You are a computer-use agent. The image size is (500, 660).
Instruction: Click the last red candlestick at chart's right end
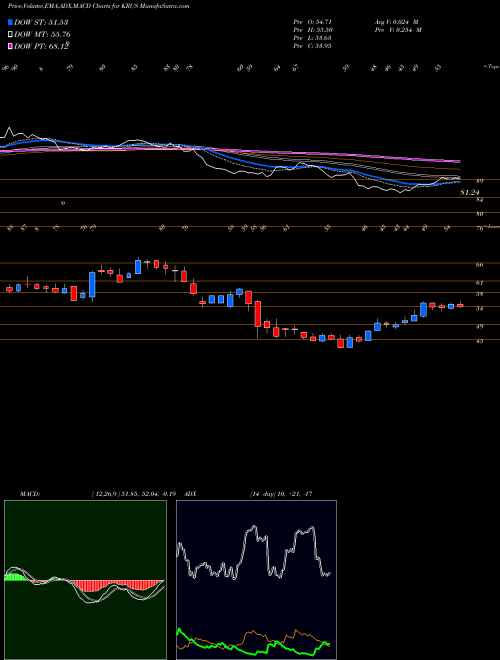click(x=460, y=306)
